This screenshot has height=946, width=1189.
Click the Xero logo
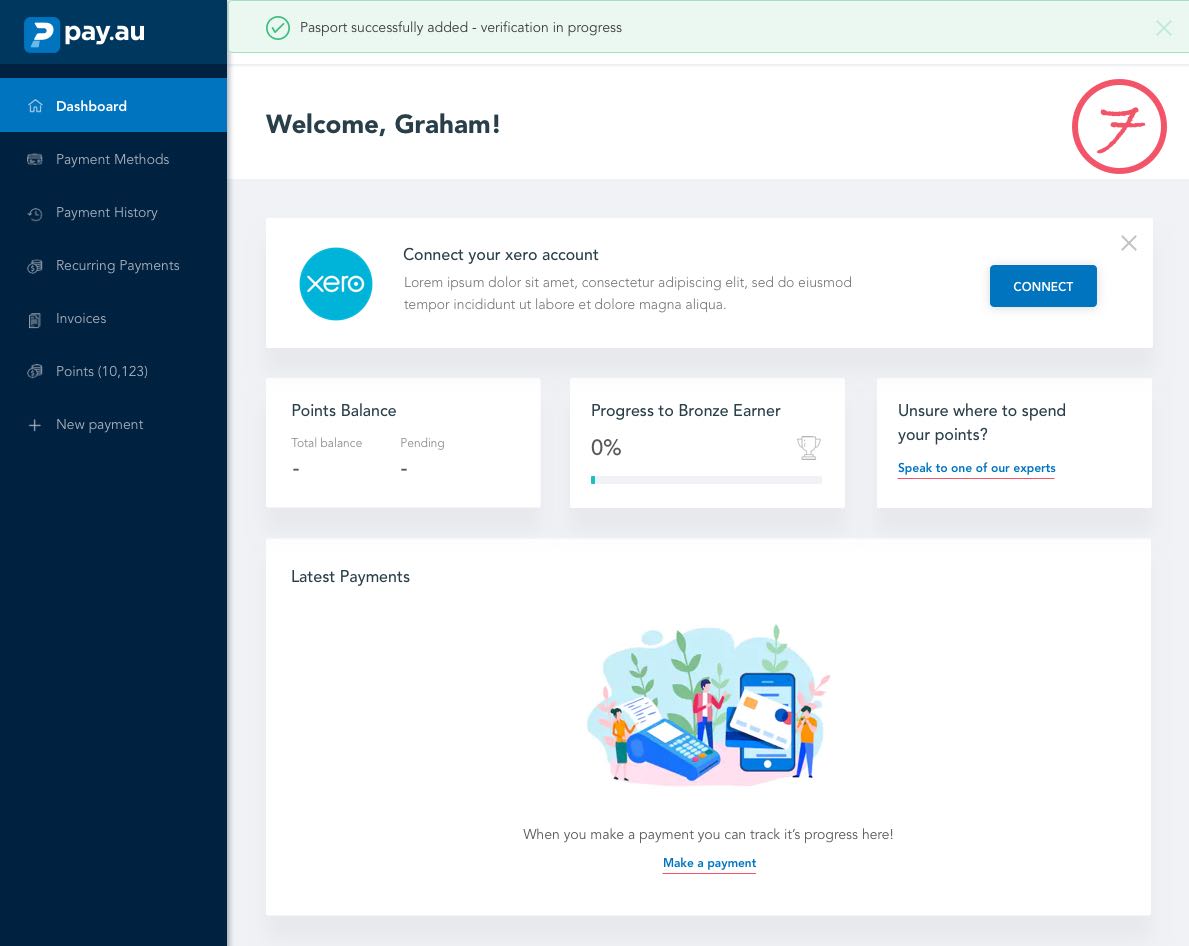tap(336, 284)
